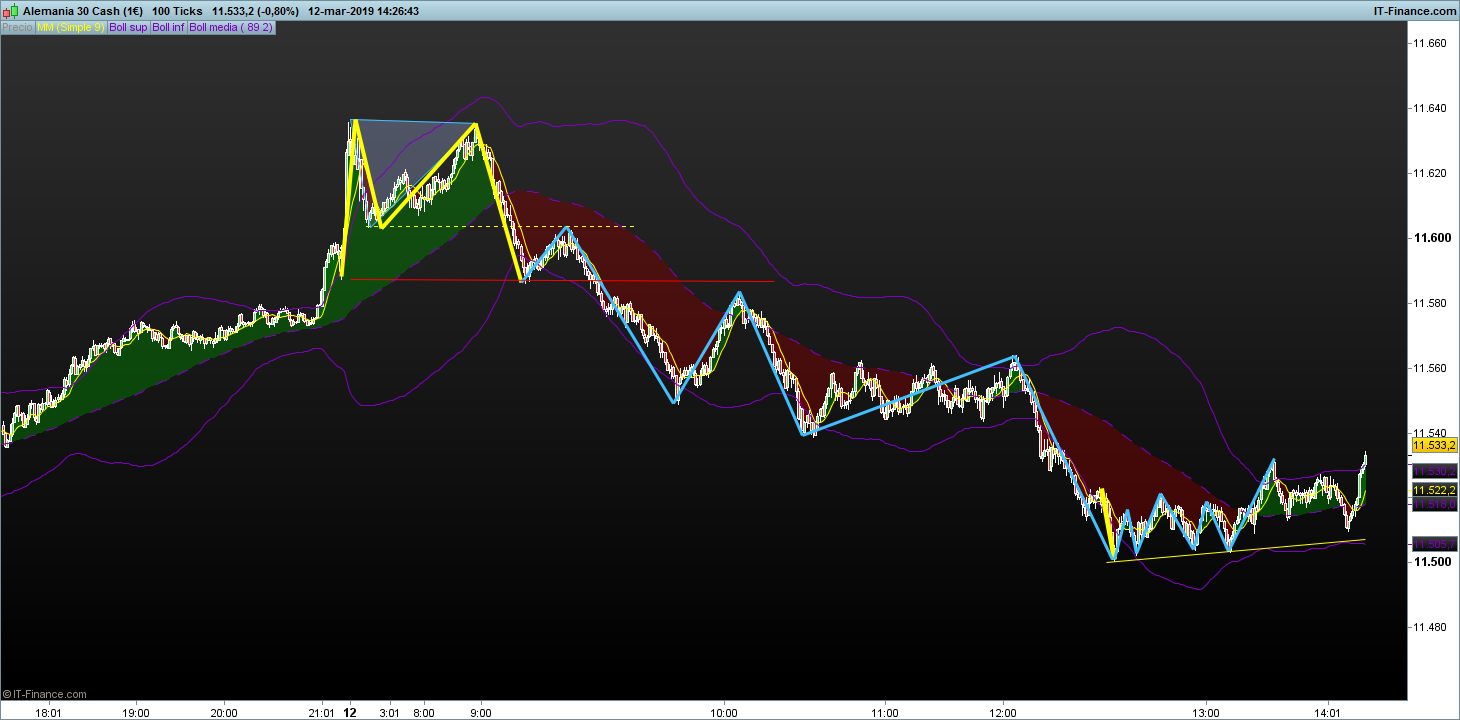Click the purple 11.518,0 price tag

pos(1434,505)
